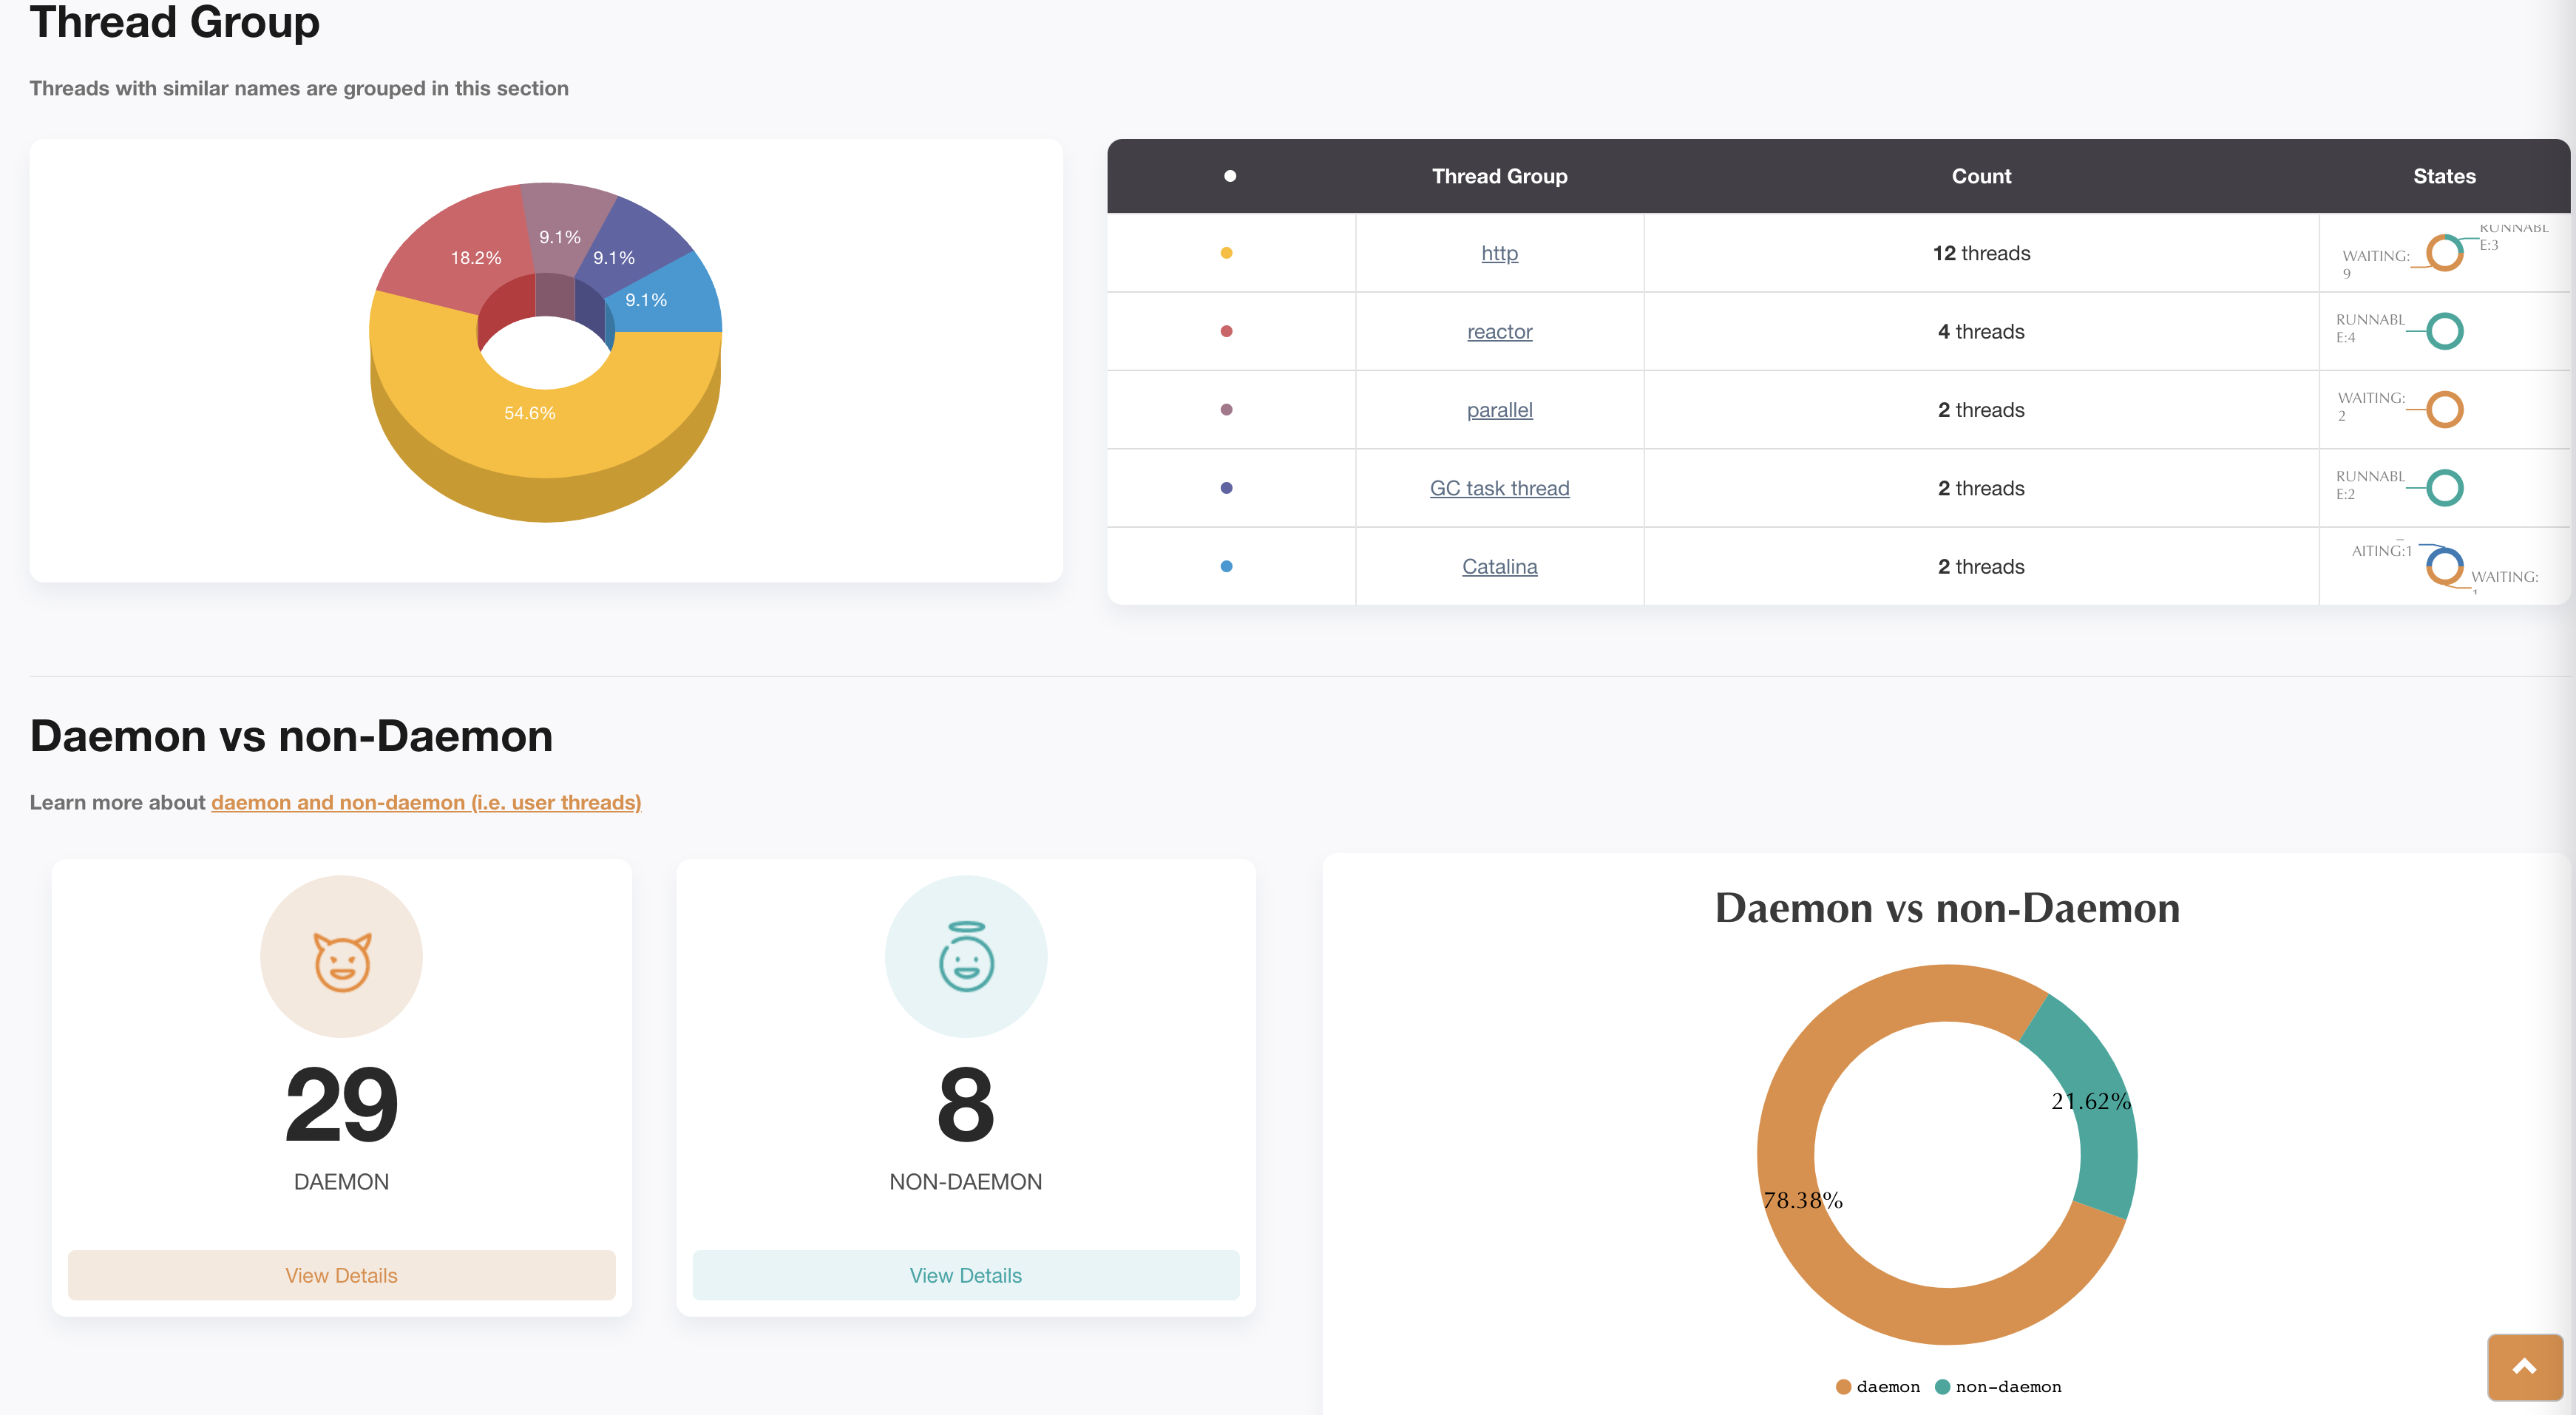
Task: View details for non-daemon threads
Action: click(x=965, y=1275)
